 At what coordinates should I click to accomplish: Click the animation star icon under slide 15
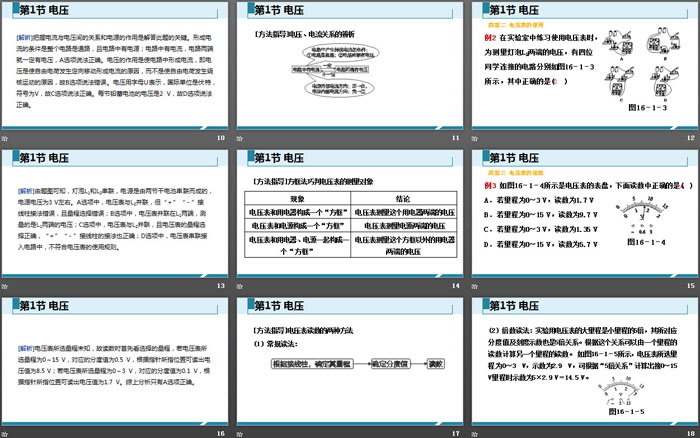pyautogui.click(x=475, y=286)
